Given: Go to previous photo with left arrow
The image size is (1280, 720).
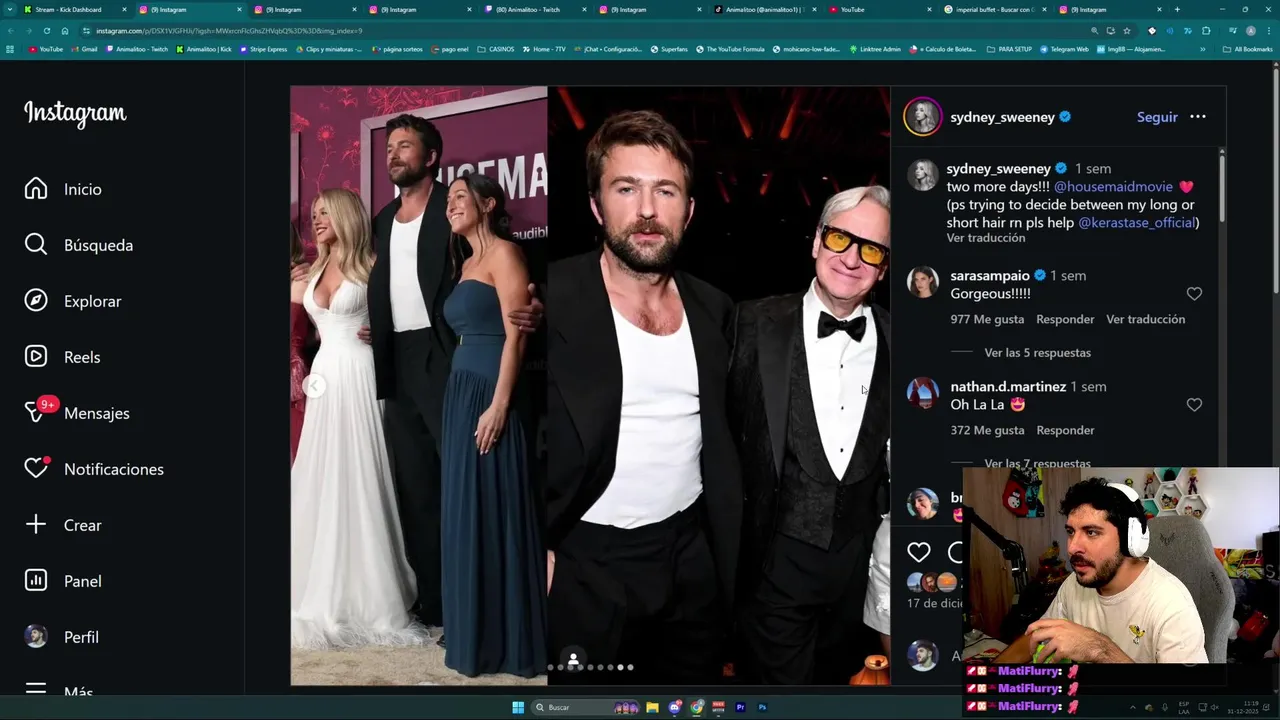Looking at the screenshot, I should tap(314, 386).
